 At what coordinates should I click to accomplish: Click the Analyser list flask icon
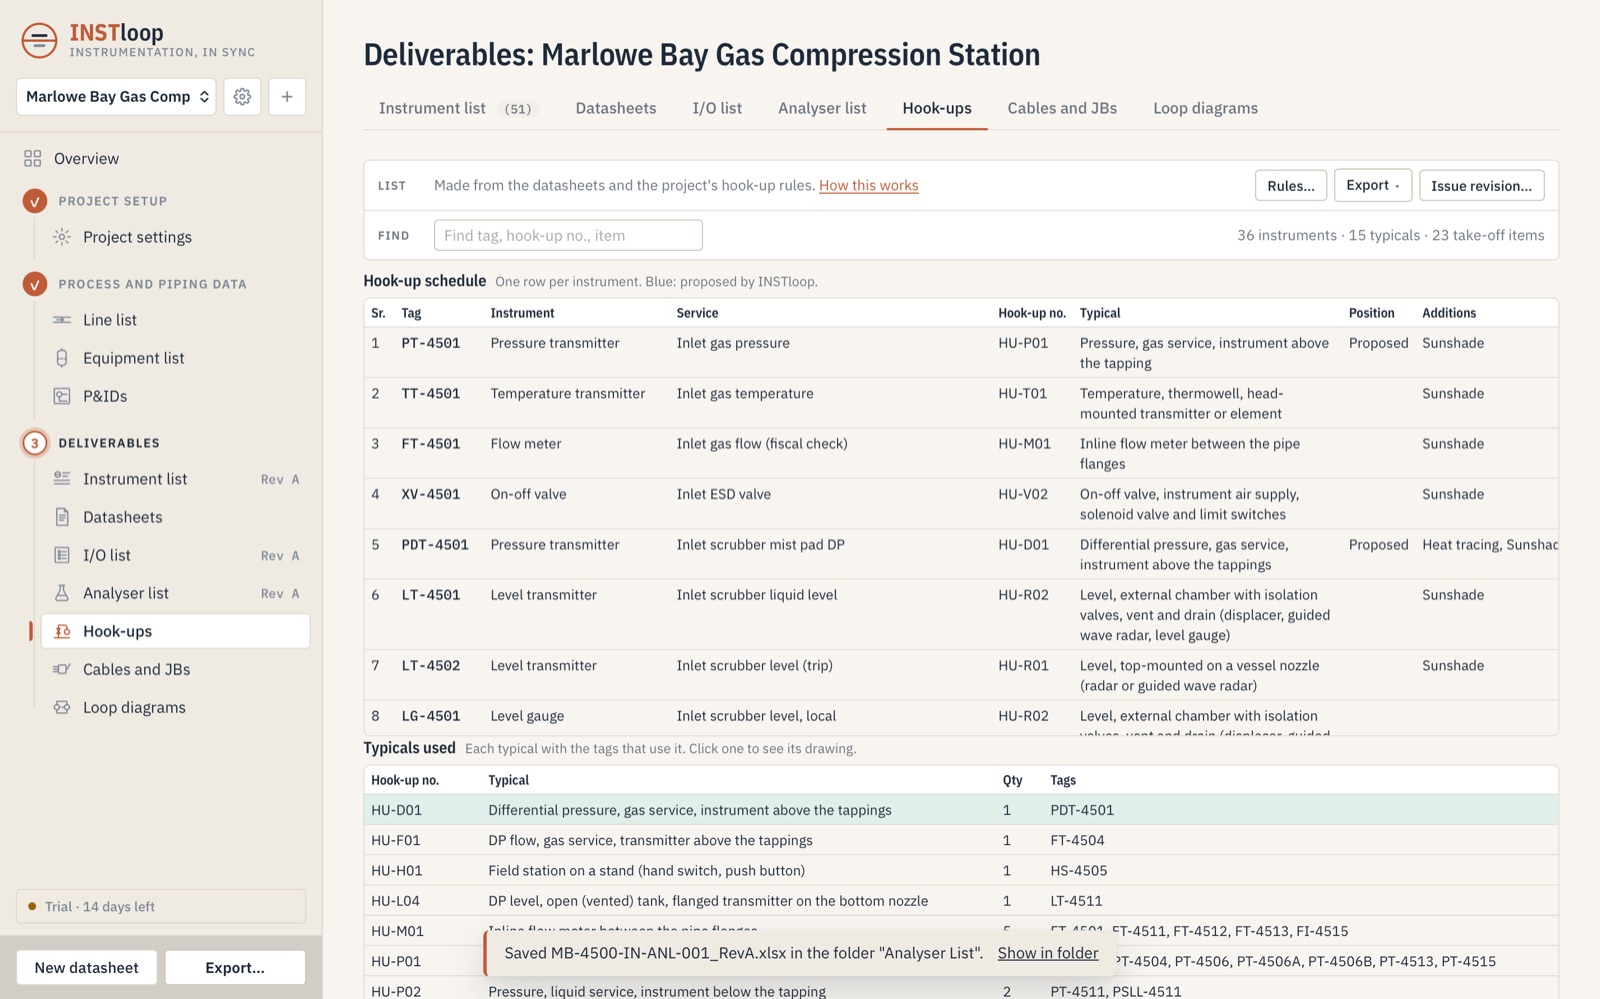(62, 593)
